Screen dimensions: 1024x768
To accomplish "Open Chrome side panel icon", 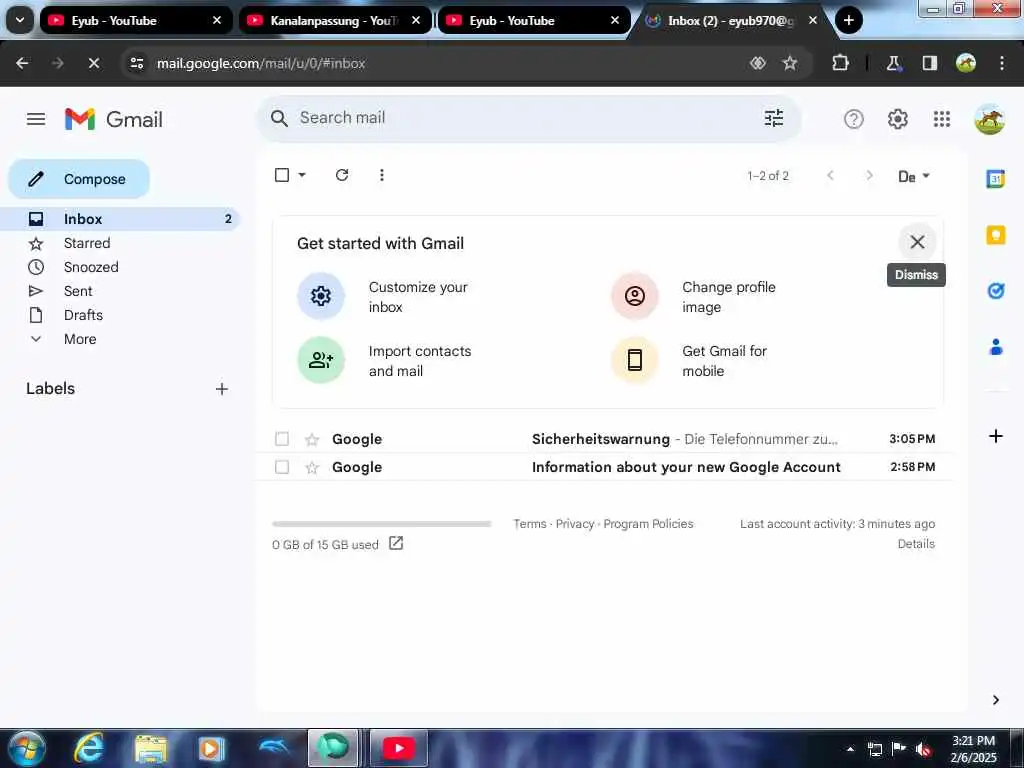I will point(929,63).
